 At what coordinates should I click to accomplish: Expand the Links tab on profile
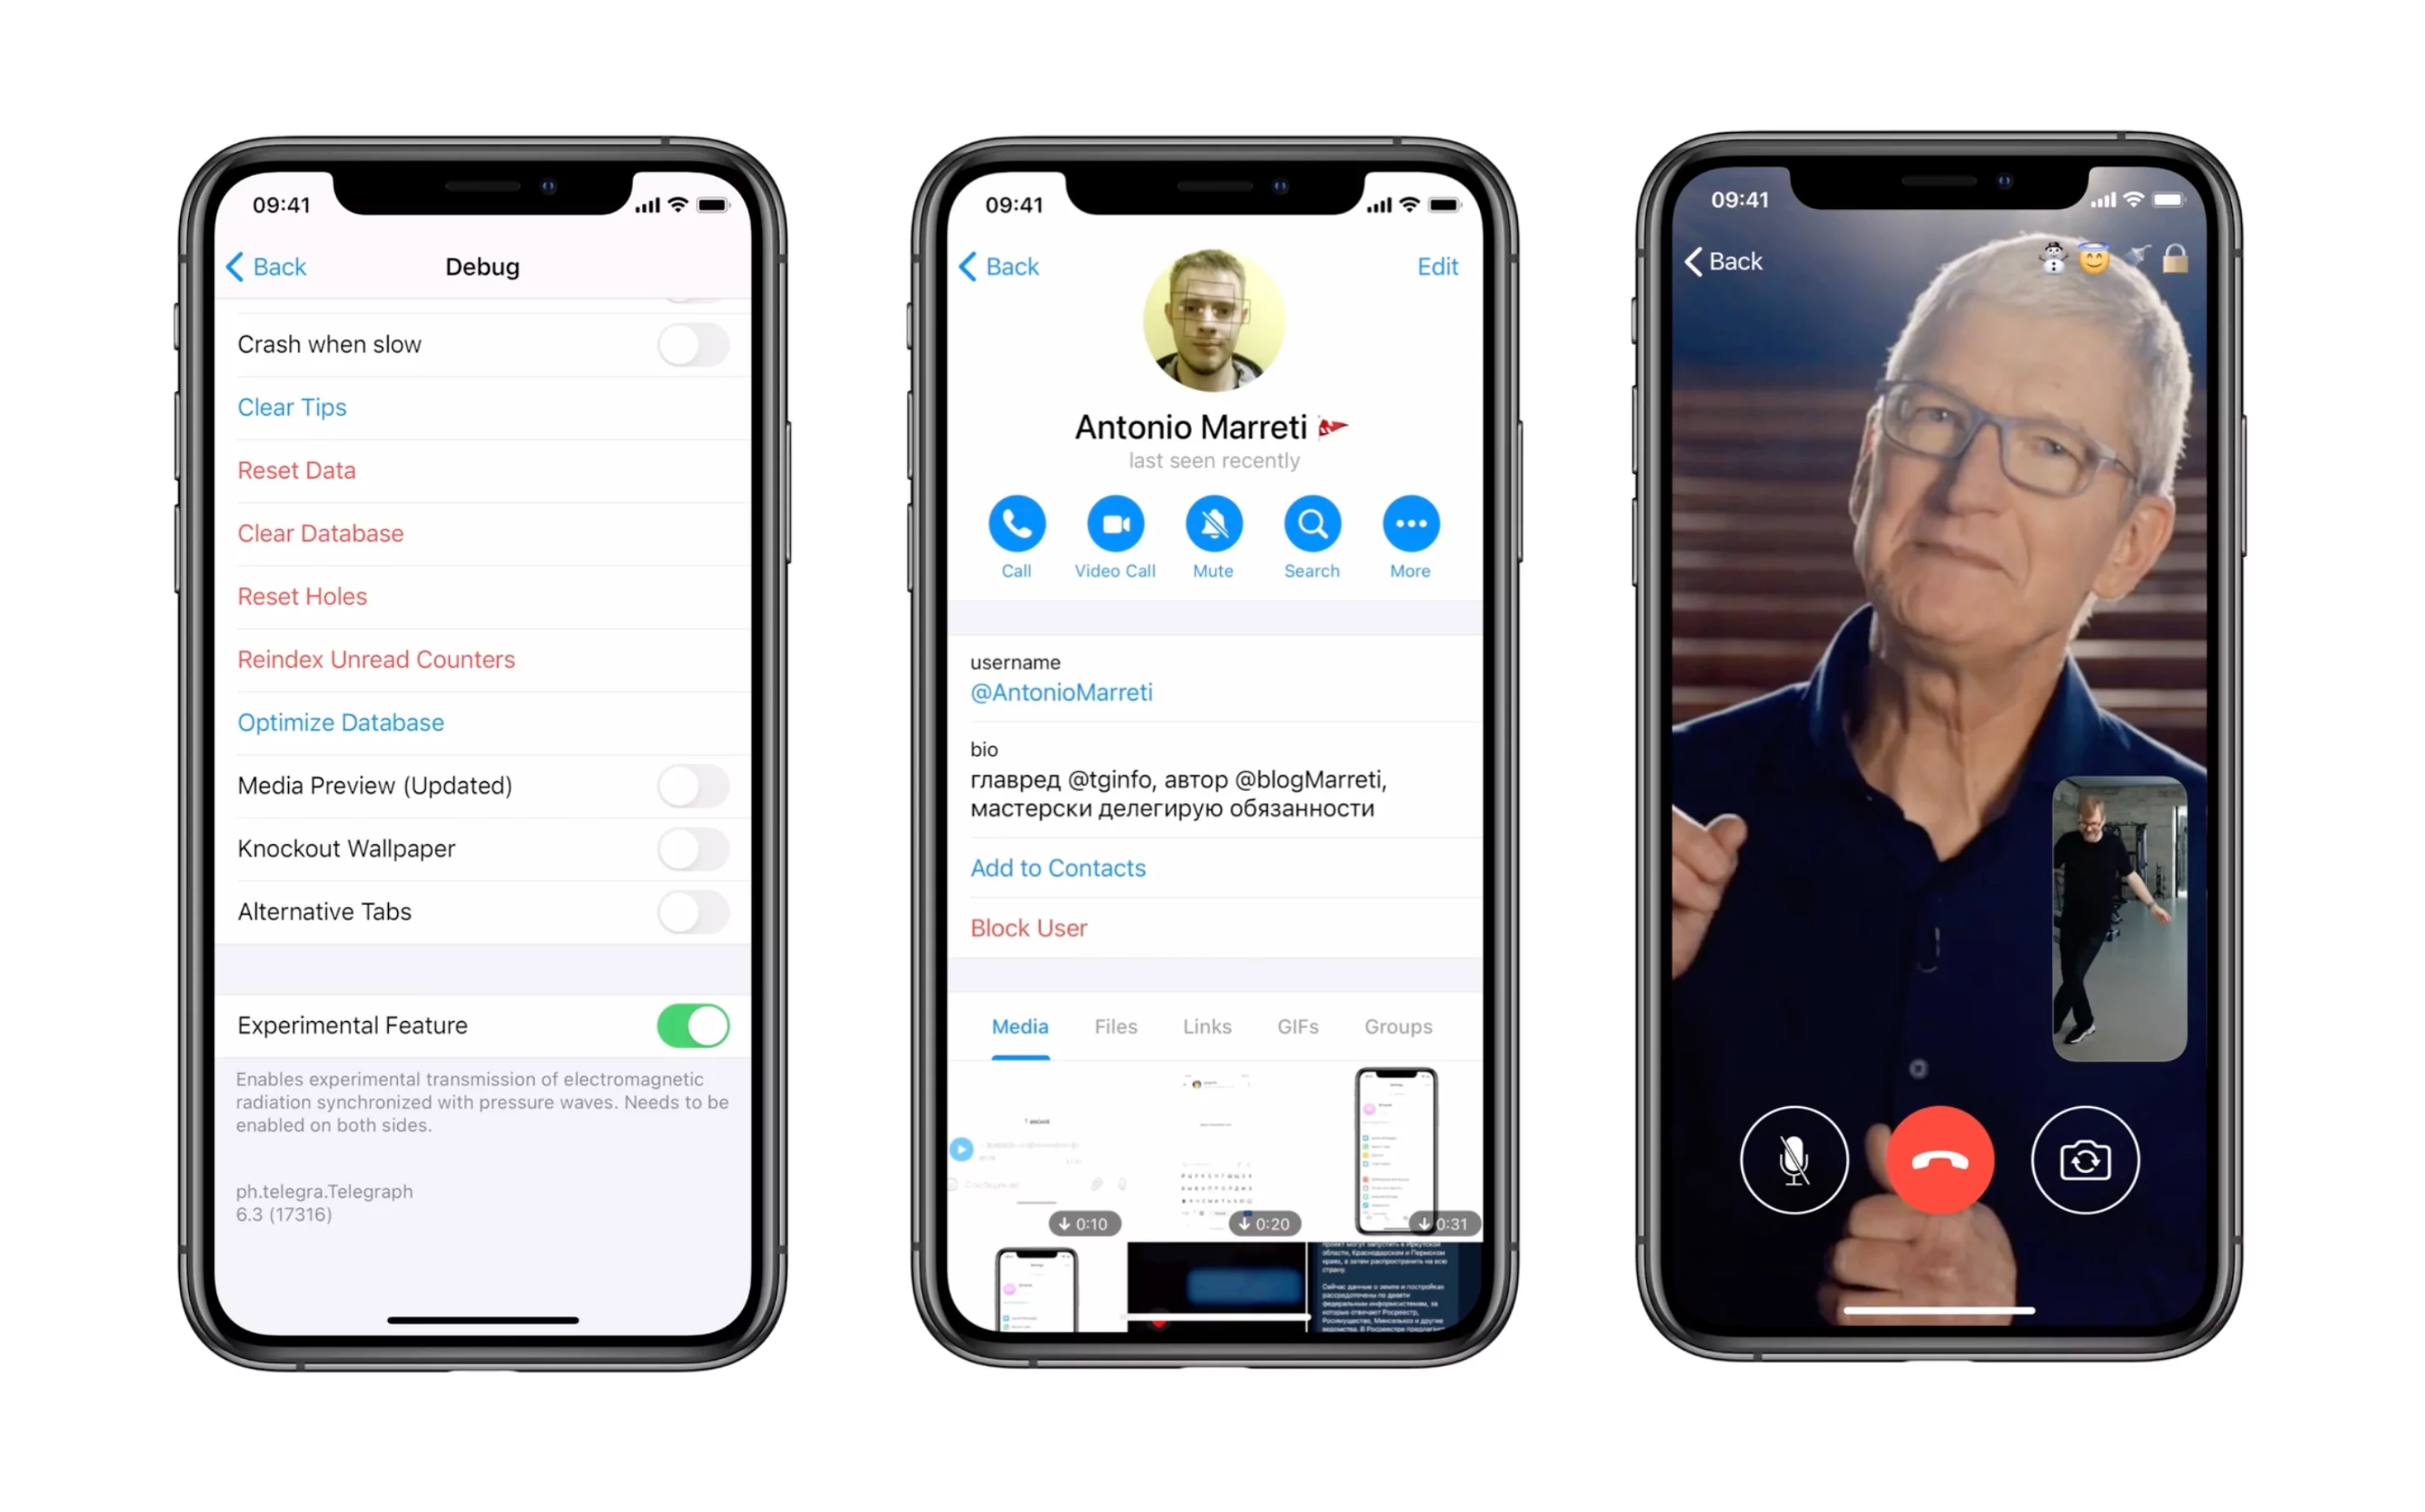(1209, 1026)
